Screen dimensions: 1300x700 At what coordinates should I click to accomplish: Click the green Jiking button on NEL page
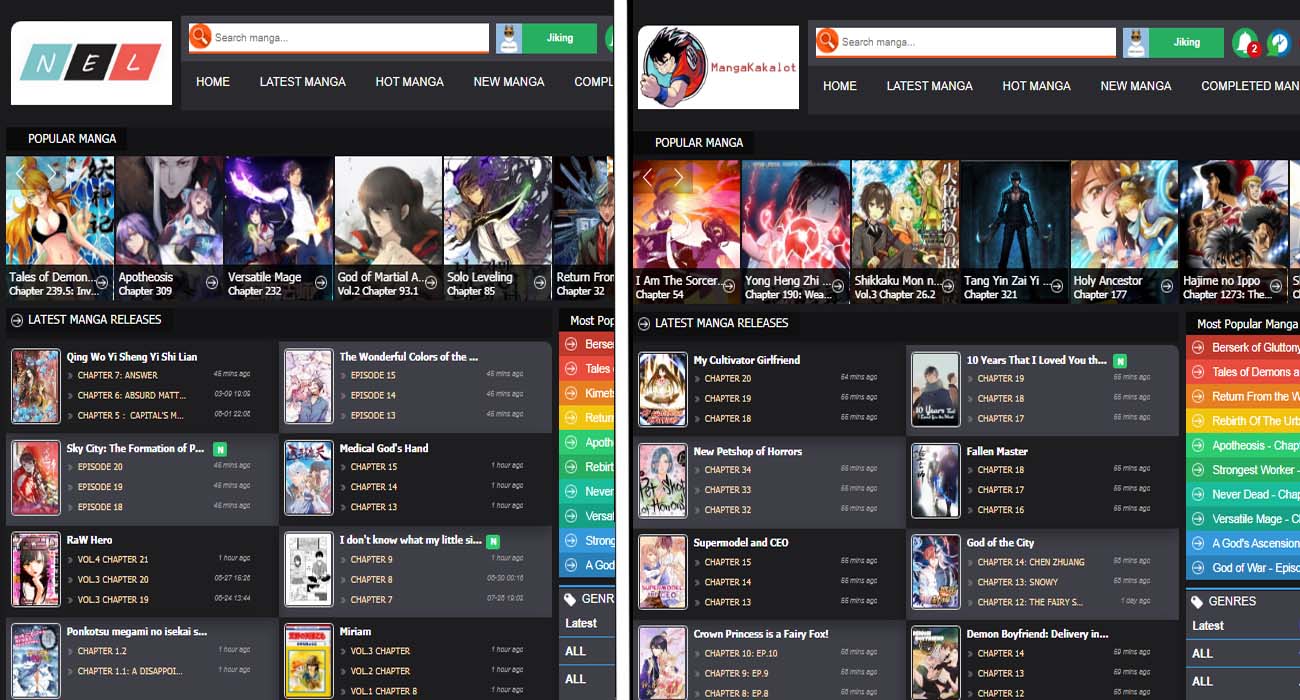(560, 38)
